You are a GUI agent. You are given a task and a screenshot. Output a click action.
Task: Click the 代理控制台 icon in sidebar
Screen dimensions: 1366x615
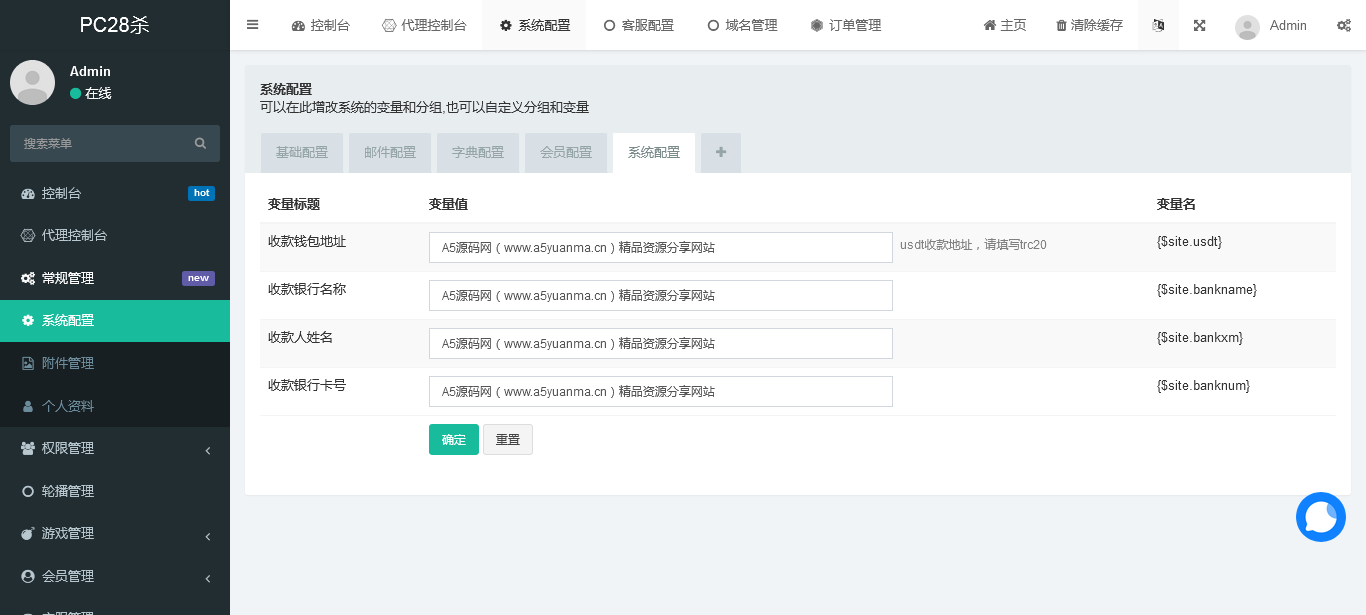[x=28, y=236]
